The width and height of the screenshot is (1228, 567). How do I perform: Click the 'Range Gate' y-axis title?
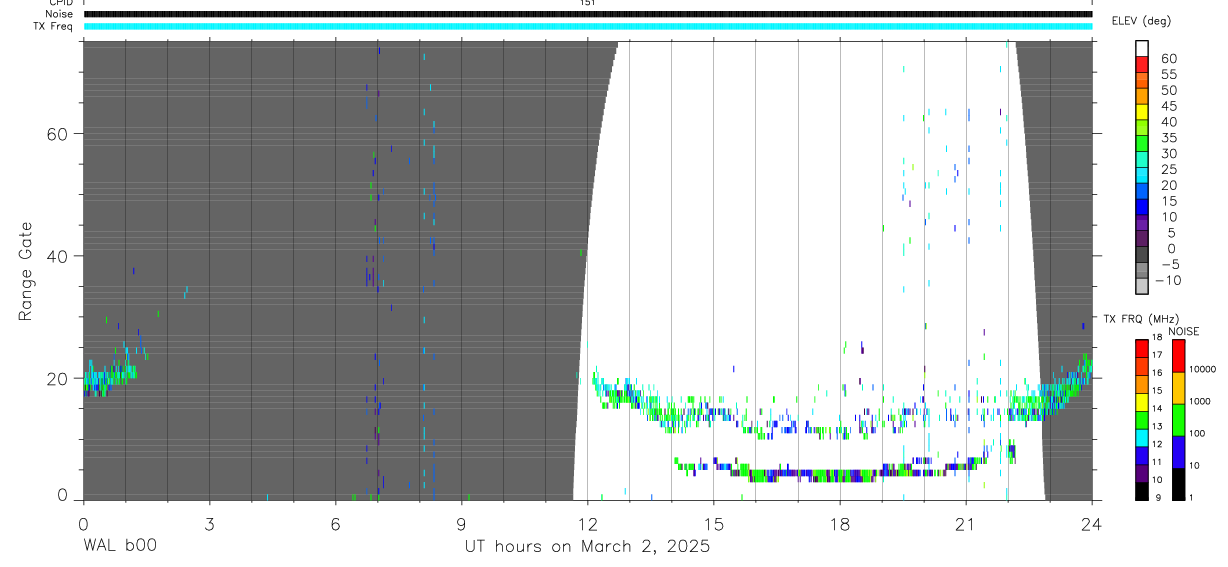25,271
